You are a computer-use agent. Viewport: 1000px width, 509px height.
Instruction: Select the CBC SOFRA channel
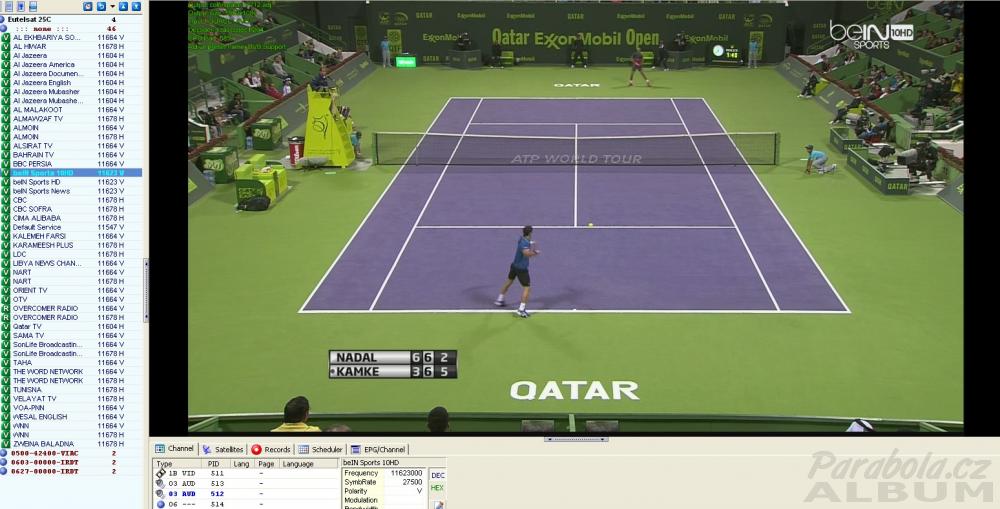pyautogui.click(x=71, y=209)
